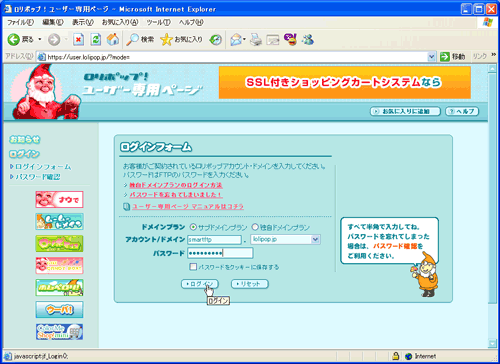Select the own-domain plan radio button

click(255, 227)
